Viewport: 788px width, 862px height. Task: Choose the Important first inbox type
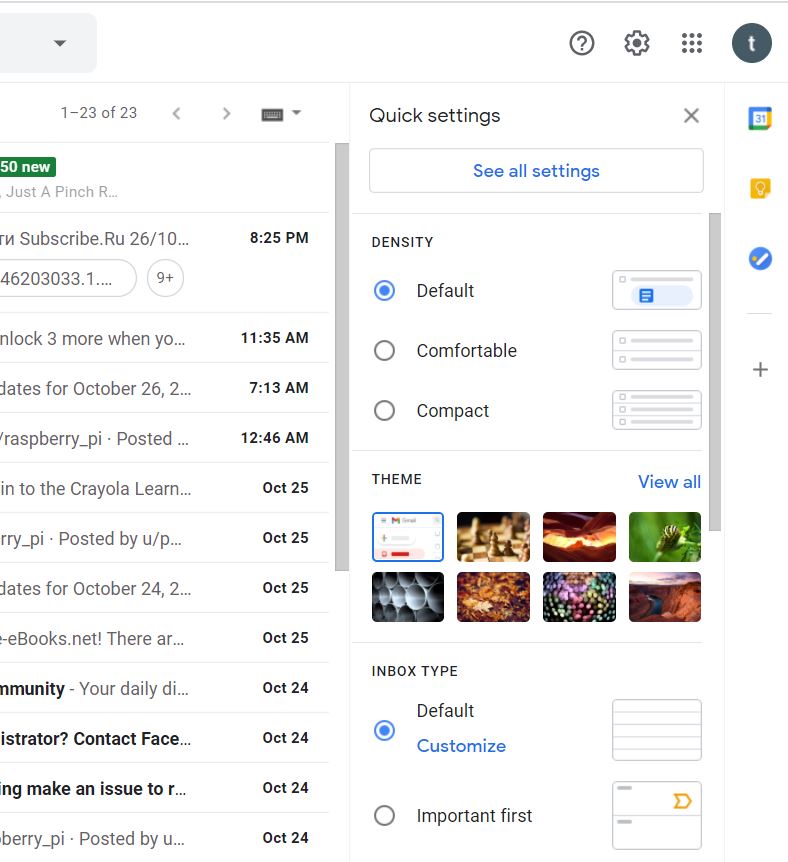click(x=384, y=816)
